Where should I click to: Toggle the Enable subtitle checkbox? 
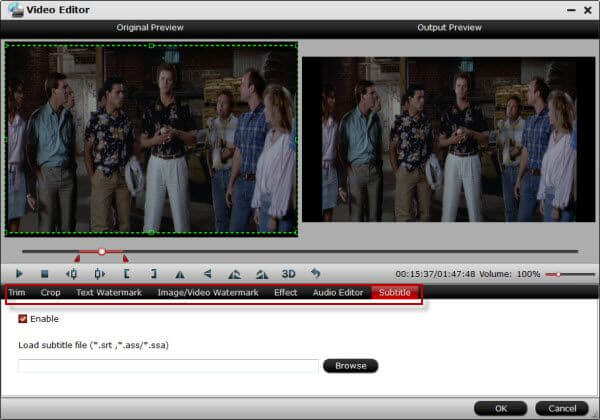click(x=23, y=319)
